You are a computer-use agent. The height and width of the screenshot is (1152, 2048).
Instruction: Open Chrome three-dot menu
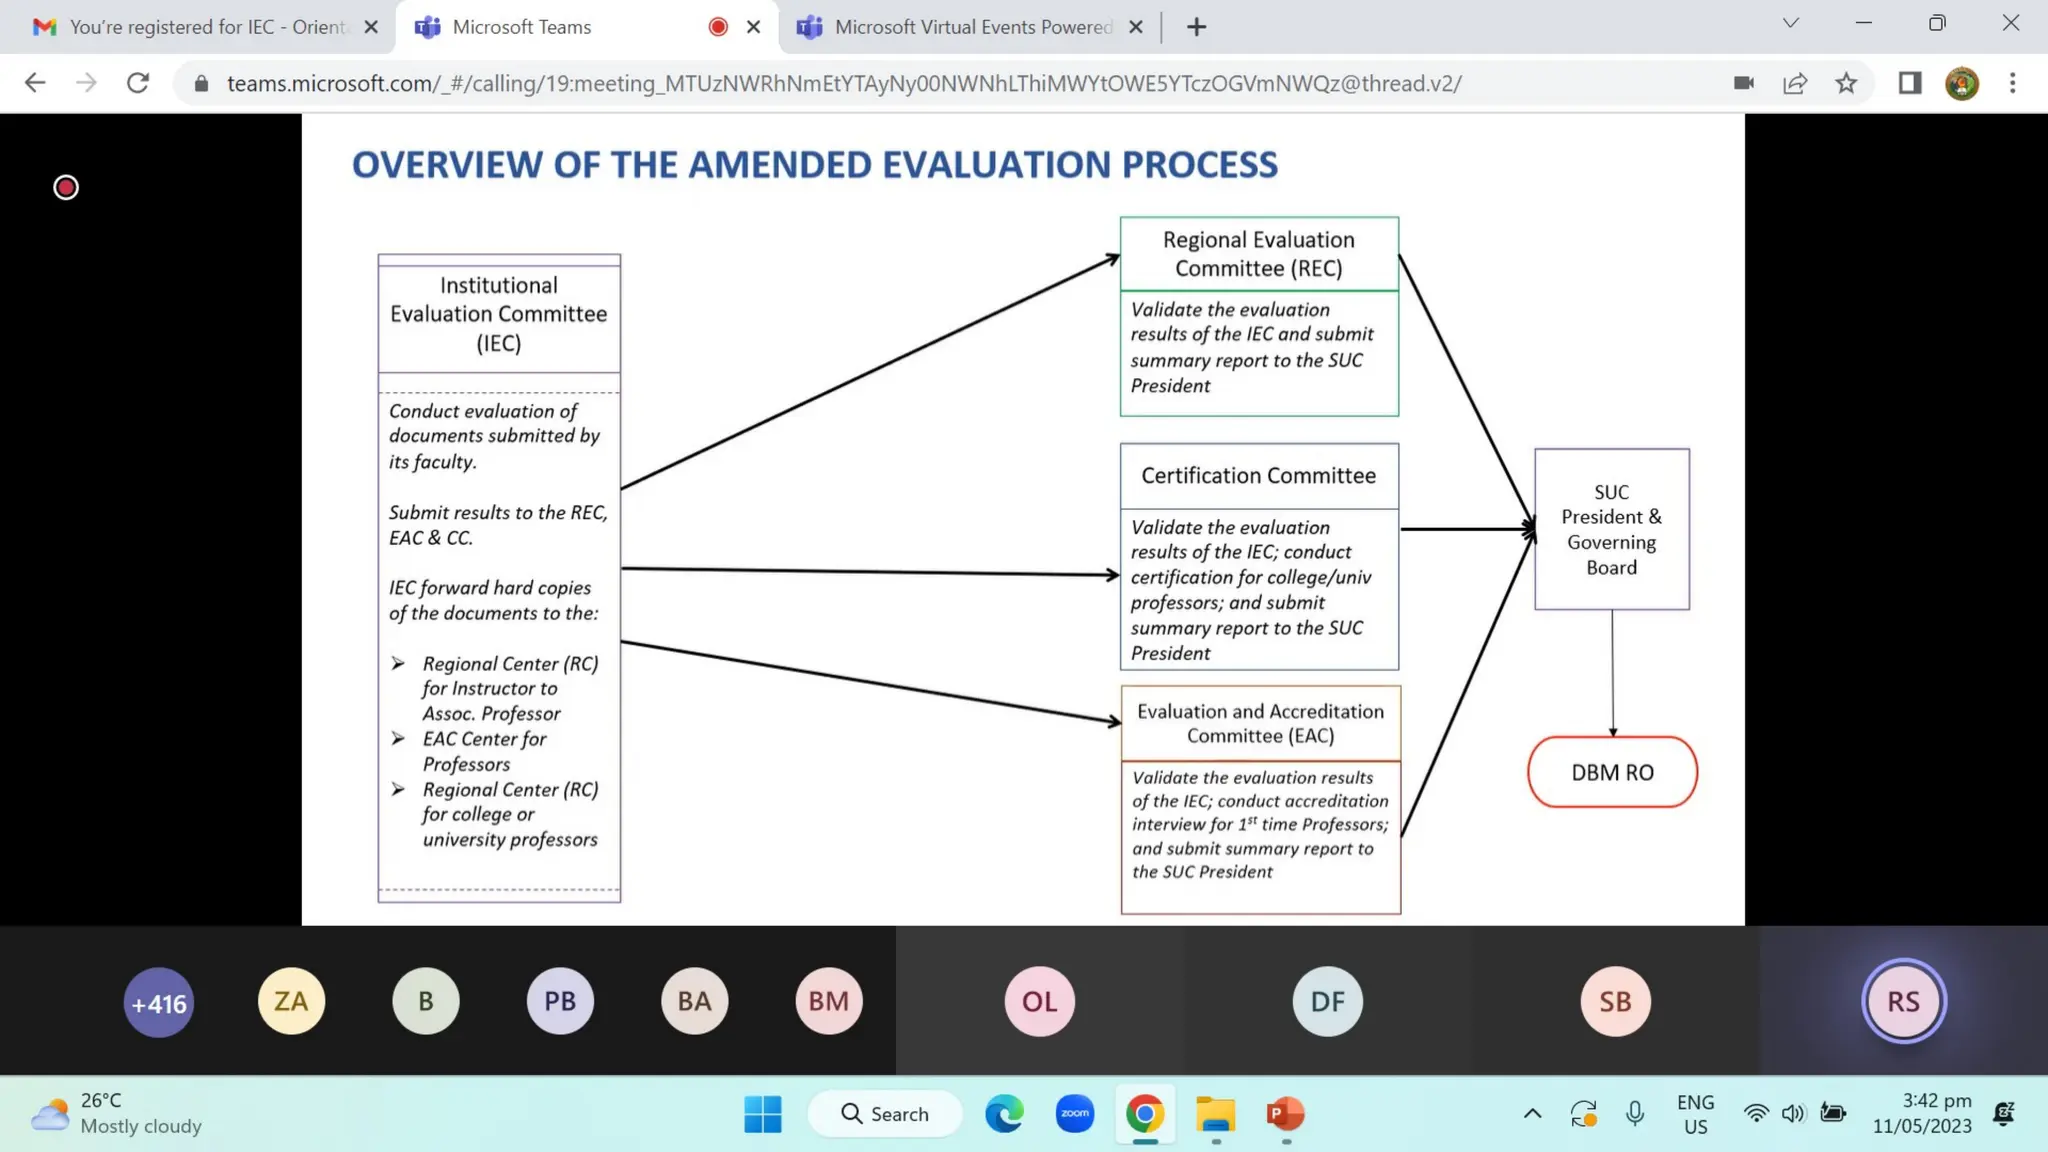tap(2013, 83)
